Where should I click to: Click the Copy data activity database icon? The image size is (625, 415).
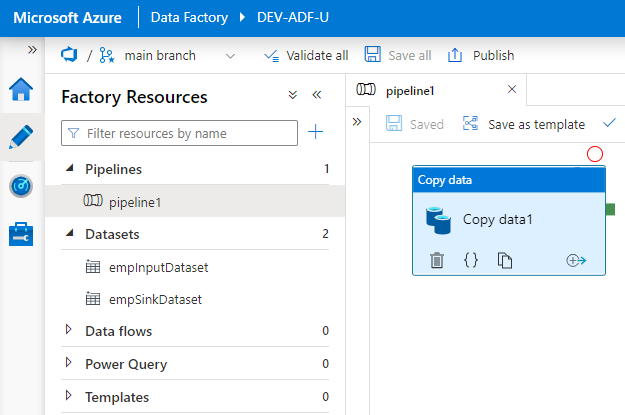pyautogui.click(x=438, y=220)
